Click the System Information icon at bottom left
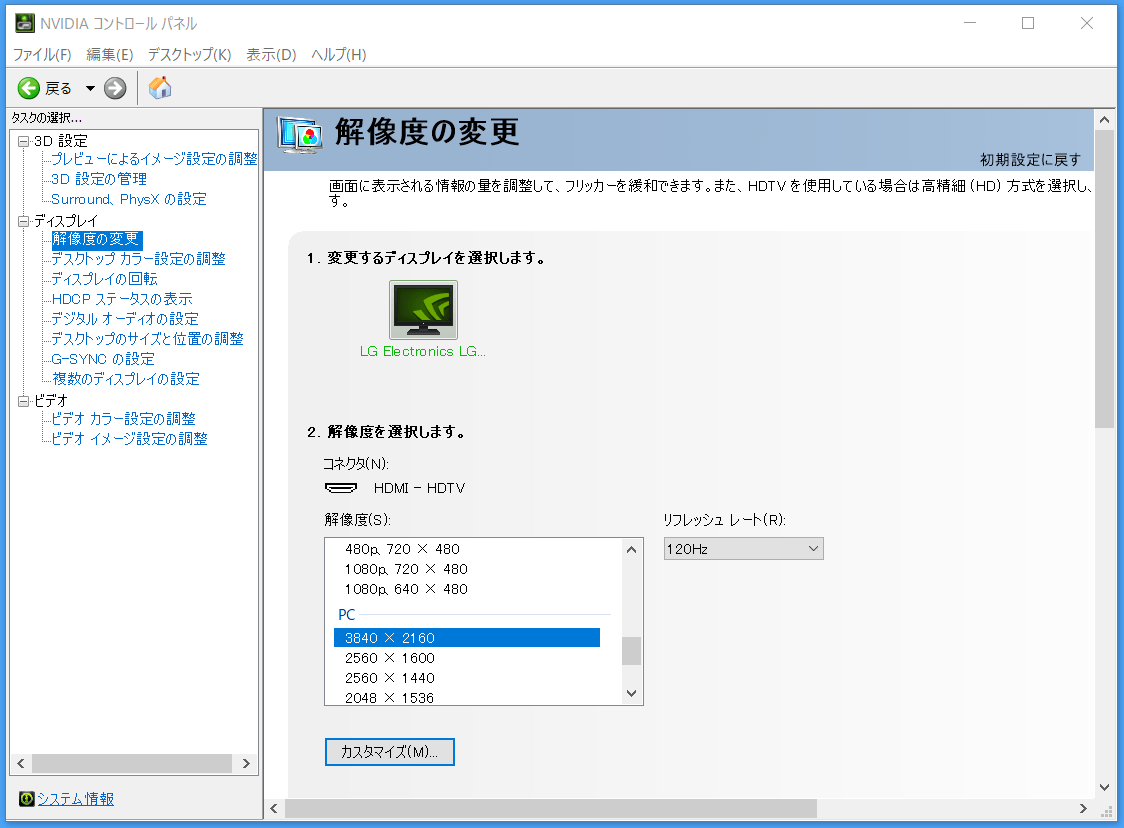 27,799
